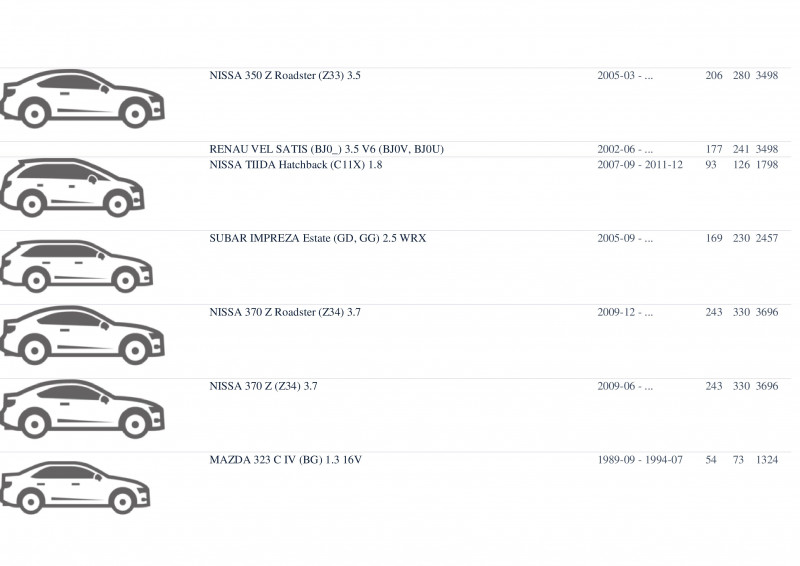Image resolution: width=800 pixels, height=566 pixels.
Task: Click the Mazda 323 C IV car icon
Action: [76, 487]
